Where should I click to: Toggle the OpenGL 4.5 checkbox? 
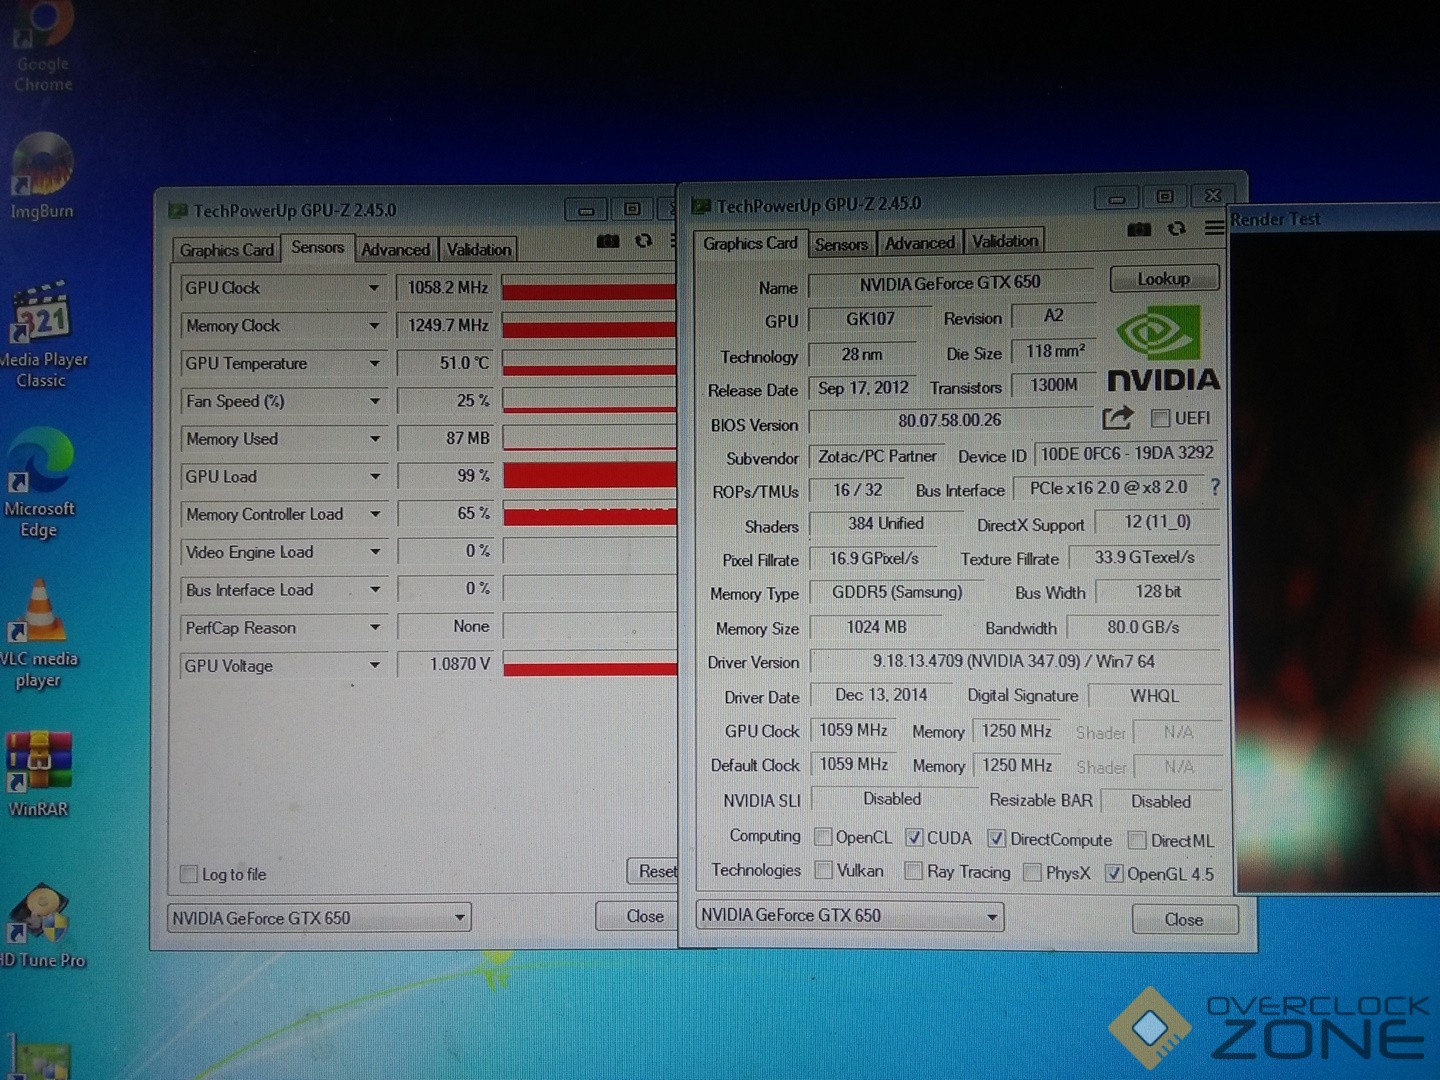tap(1114, 873)
